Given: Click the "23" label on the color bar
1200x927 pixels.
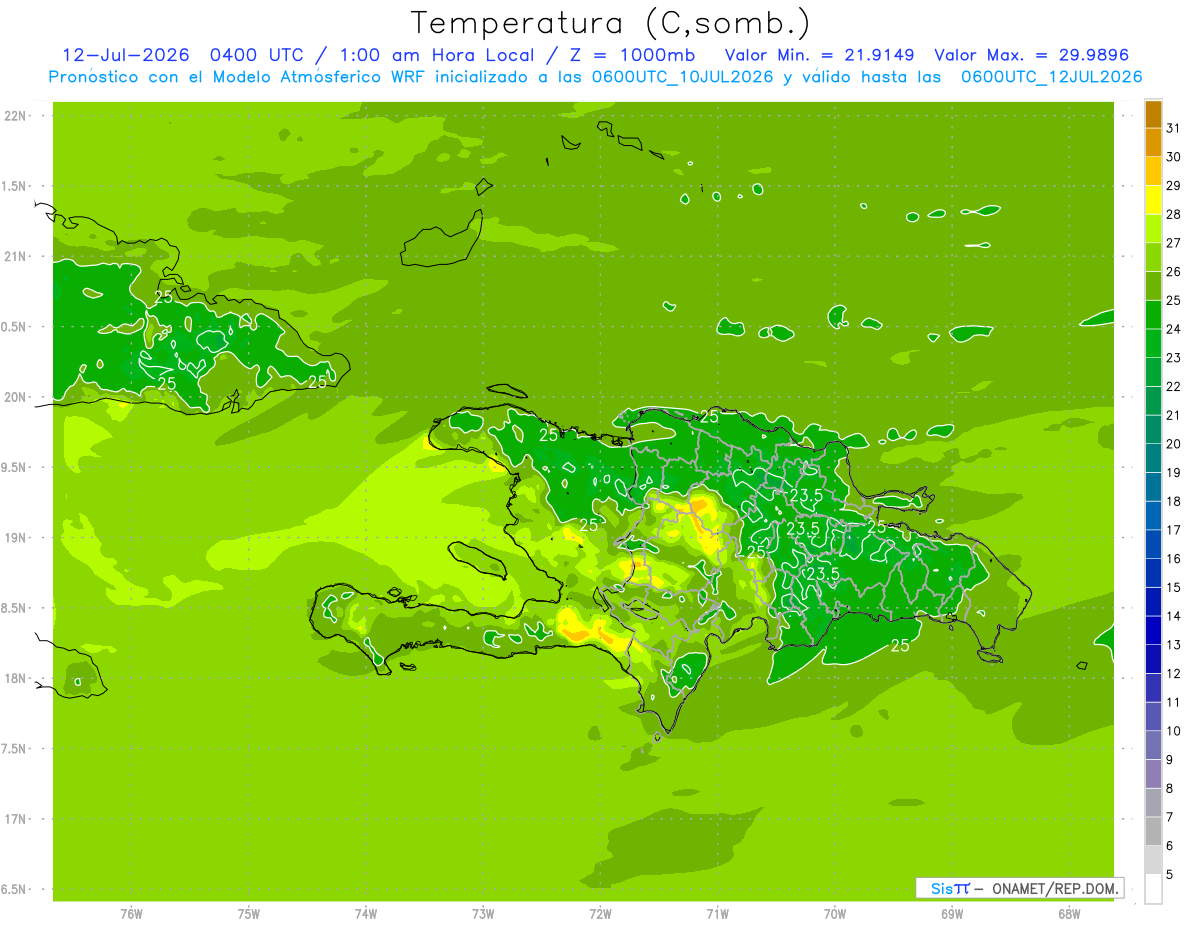Looking at the screenshot, I should tap(1174, 358).
